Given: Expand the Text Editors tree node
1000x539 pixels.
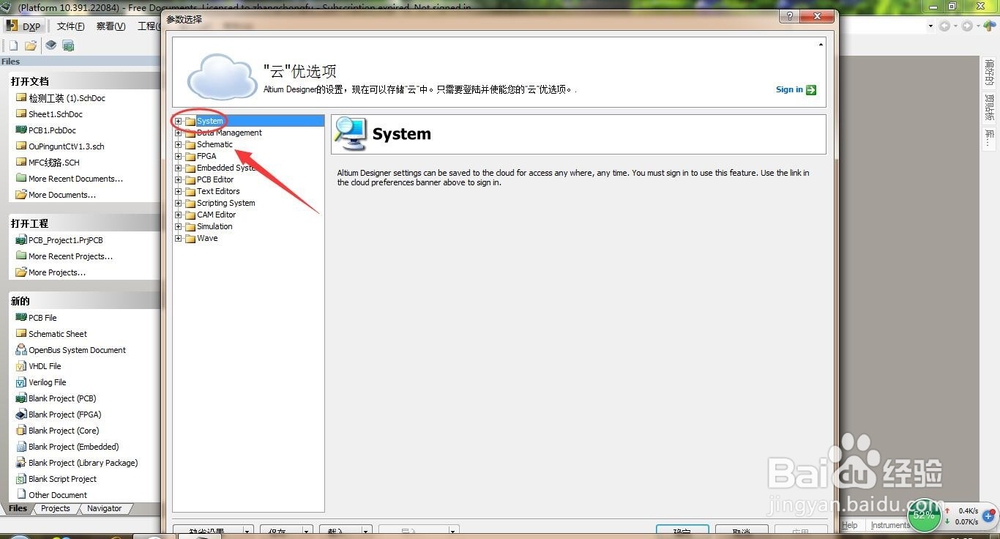Looking at the screenshot, I should pos(179,191).
